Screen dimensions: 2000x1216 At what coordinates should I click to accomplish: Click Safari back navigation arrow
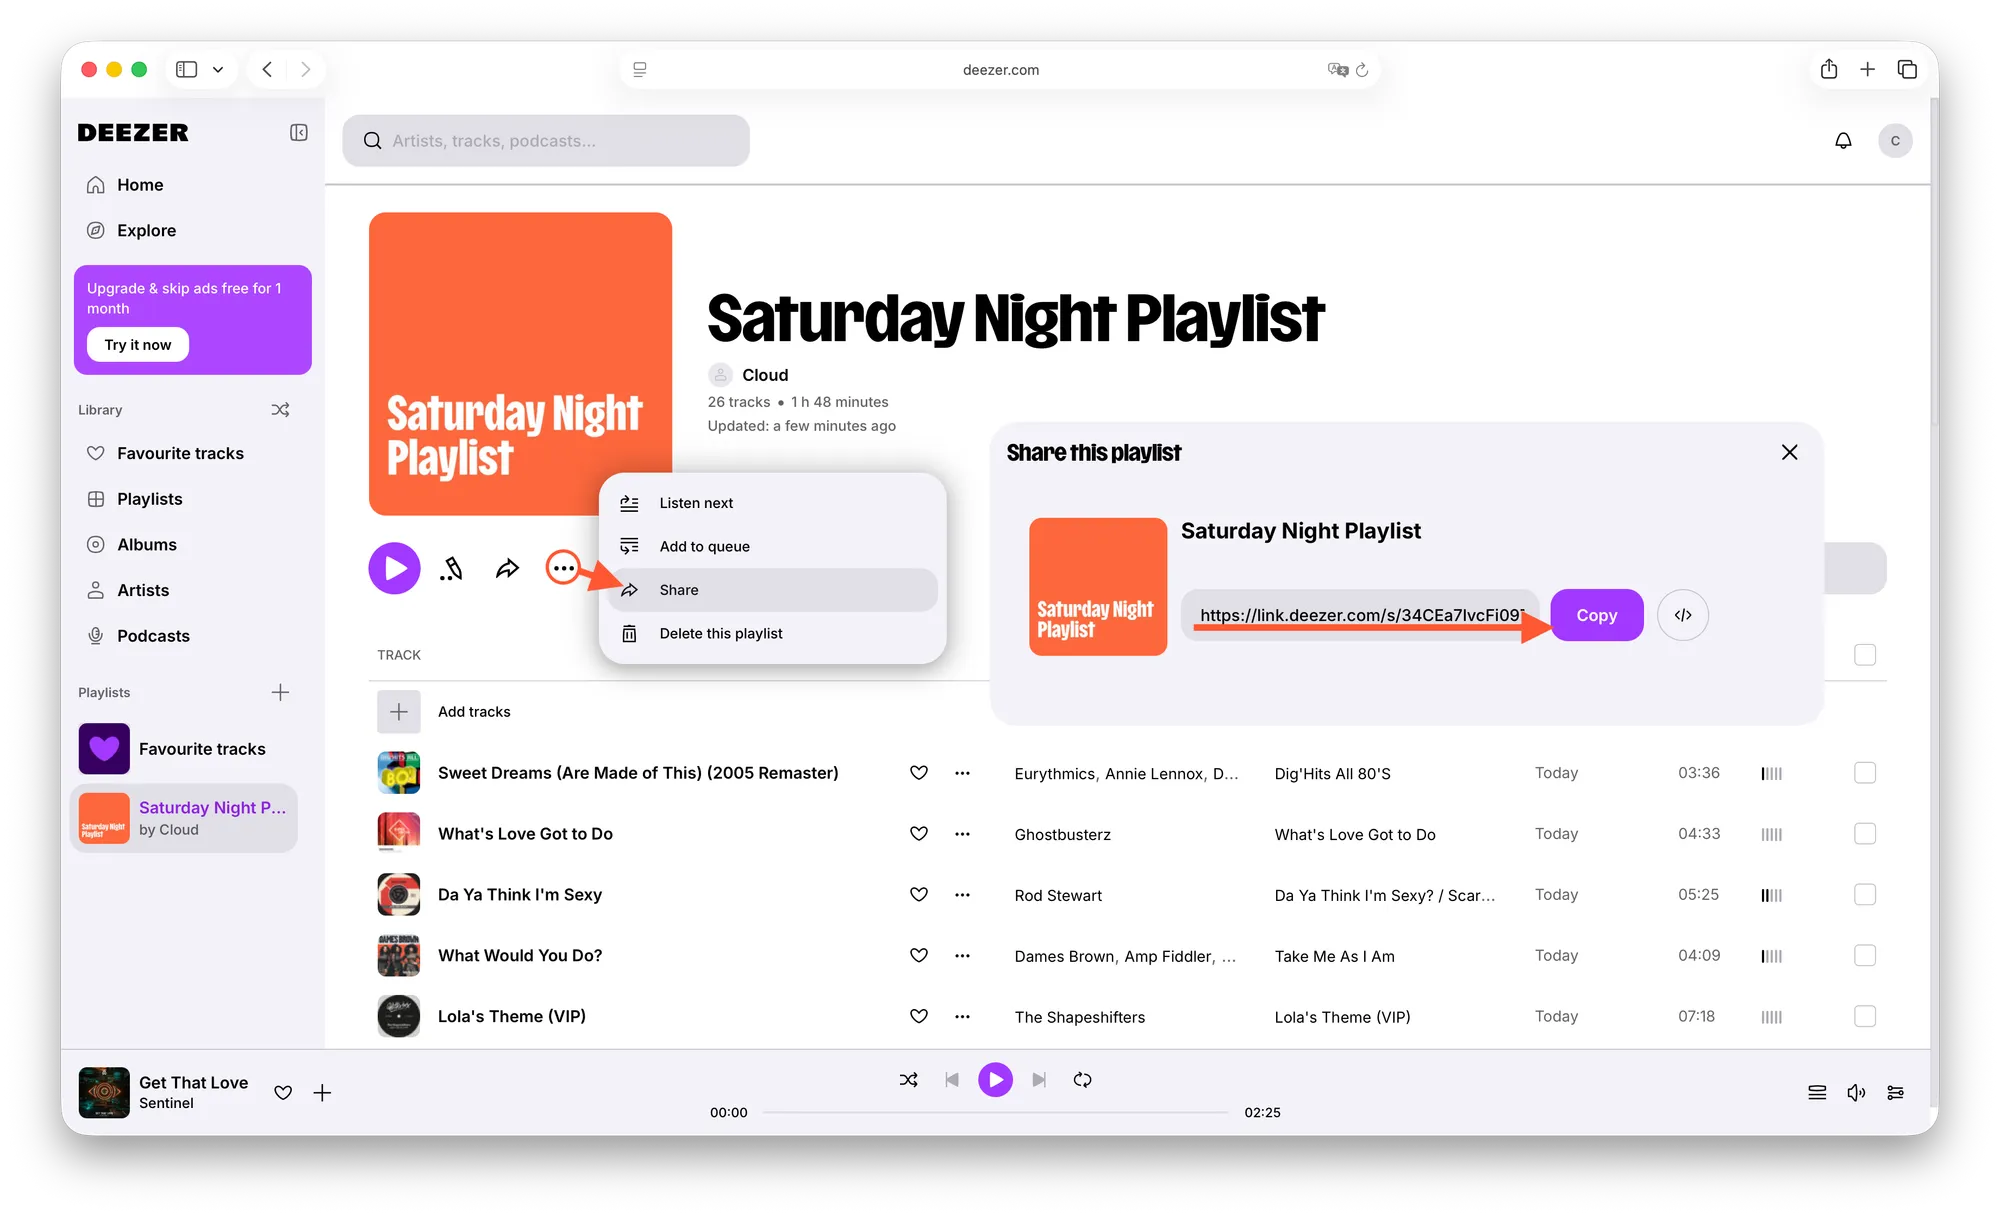267,70
